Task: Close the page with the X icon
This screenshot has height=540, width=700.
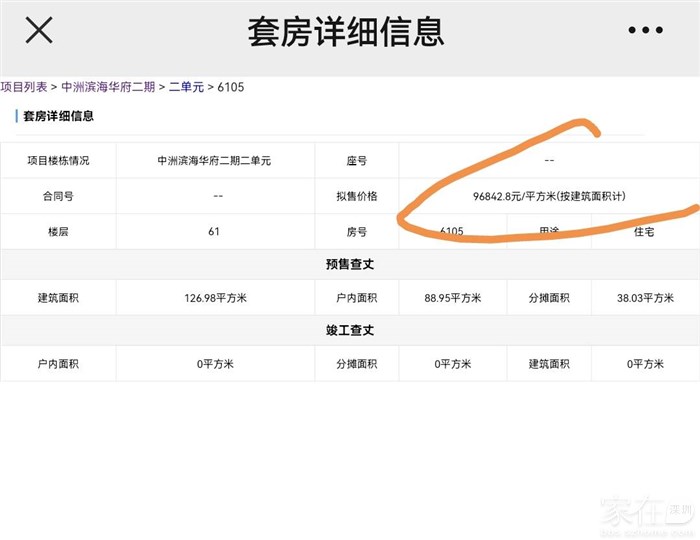Action: 38,31
